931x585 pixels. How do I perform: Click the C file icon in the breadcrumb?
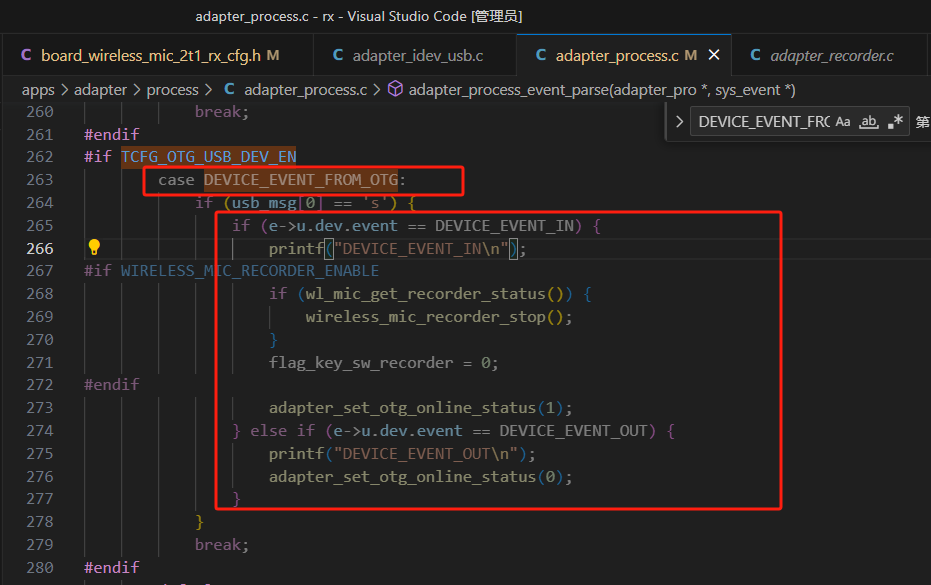[x=229, y=89]
